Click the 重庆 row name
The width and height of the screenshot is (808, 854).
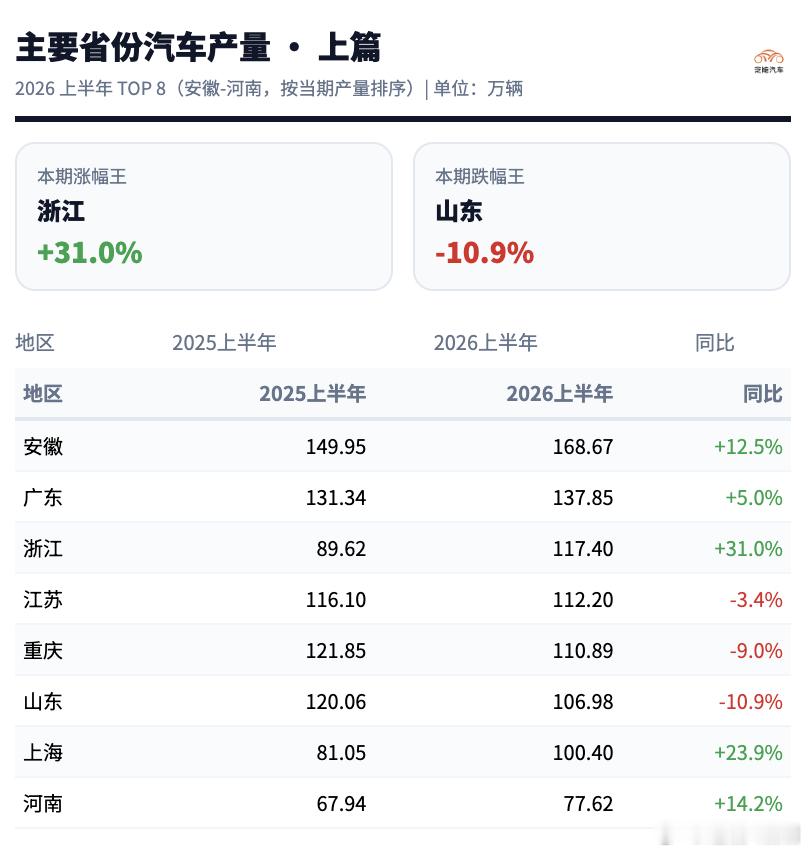click(x=43, y=650)
